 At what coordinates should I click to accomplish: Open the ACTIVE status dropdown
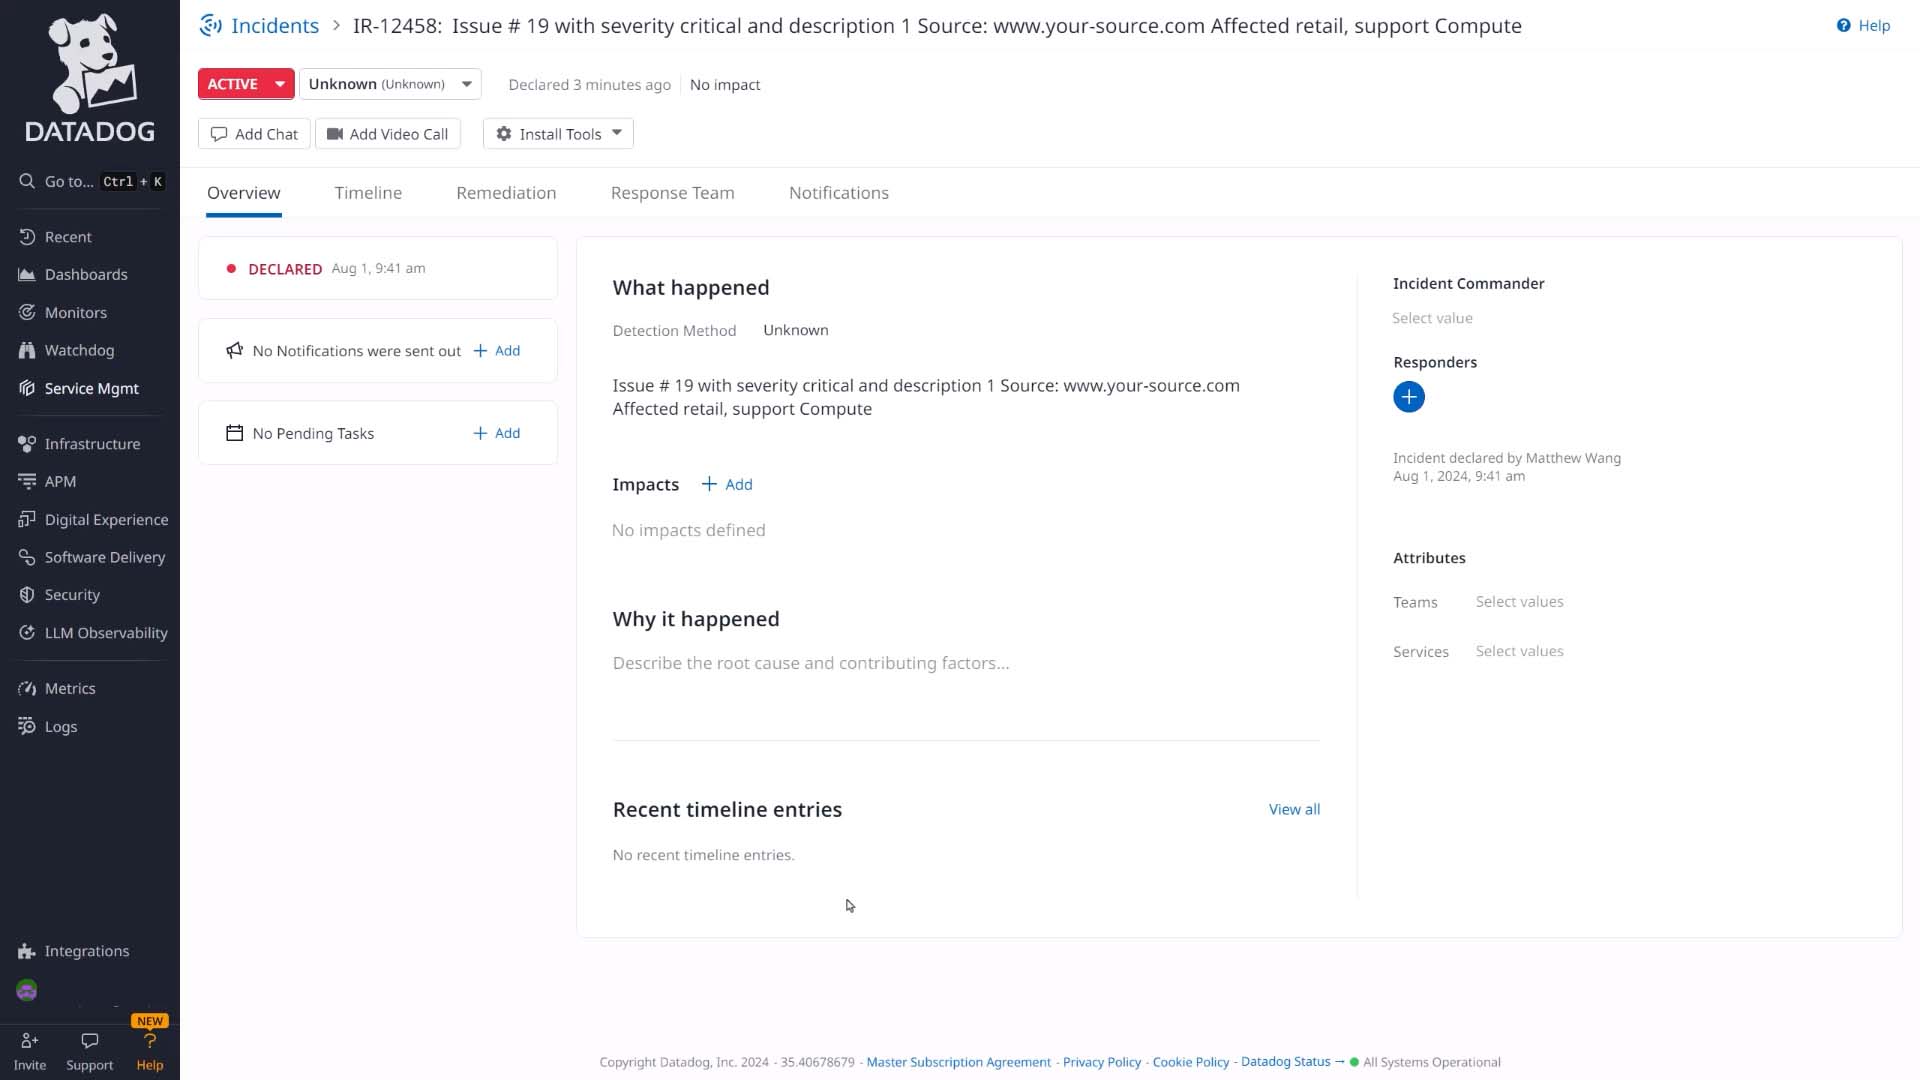246,84
